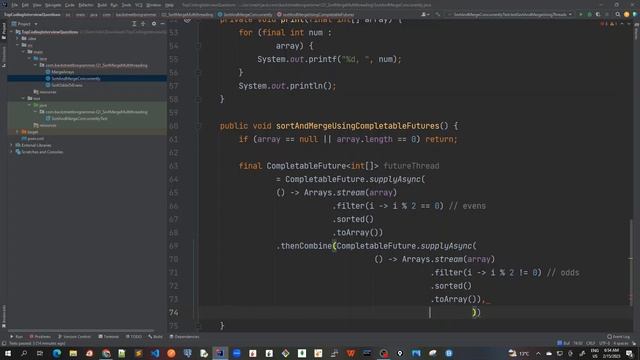
Task: Open Project panel settings gear
Action: click(154, 24)
